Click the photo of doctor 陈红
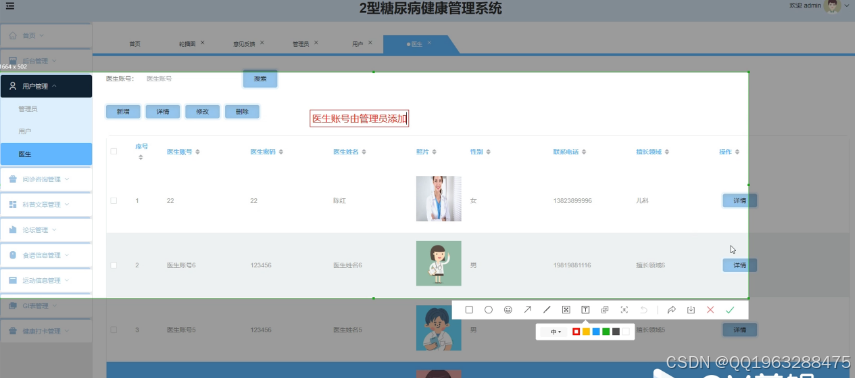 (438, 199)
